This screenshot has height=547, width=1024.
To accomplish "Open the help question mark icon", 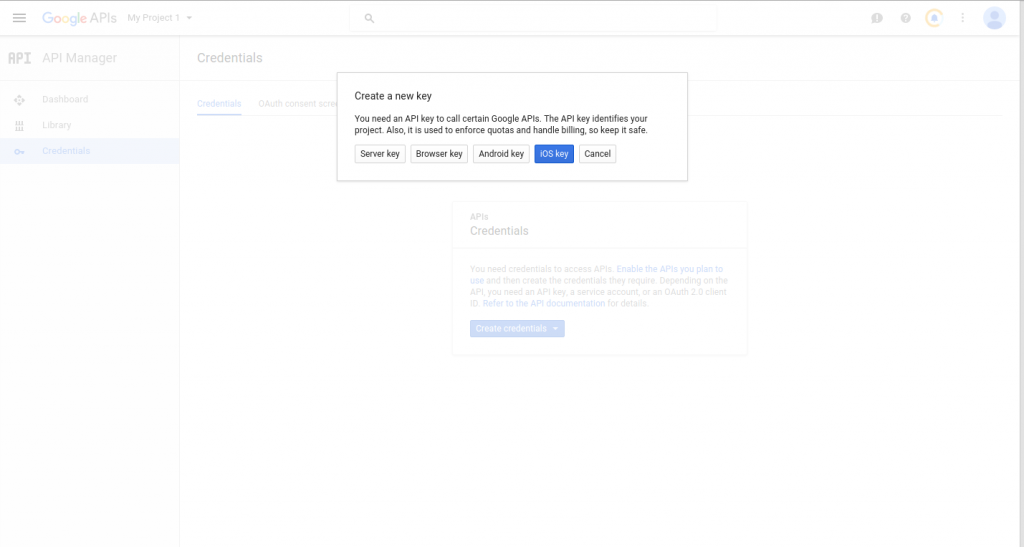I will click(906, 18).
